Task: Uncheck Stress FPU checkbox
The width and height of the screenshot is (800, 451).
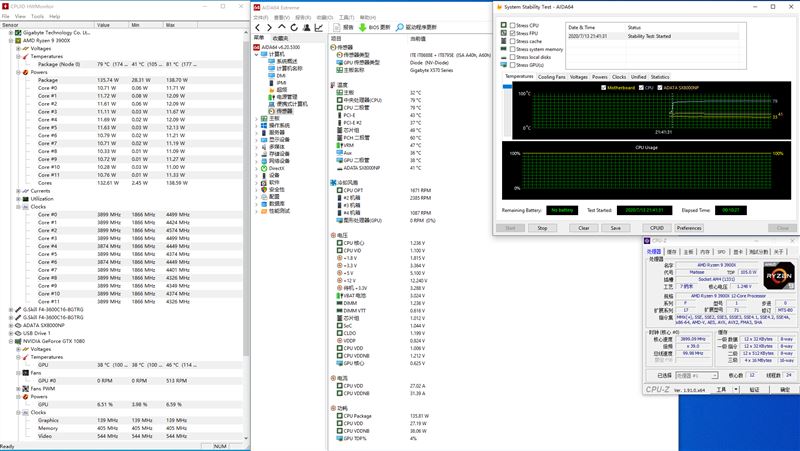Action: (x=512, y=33)
